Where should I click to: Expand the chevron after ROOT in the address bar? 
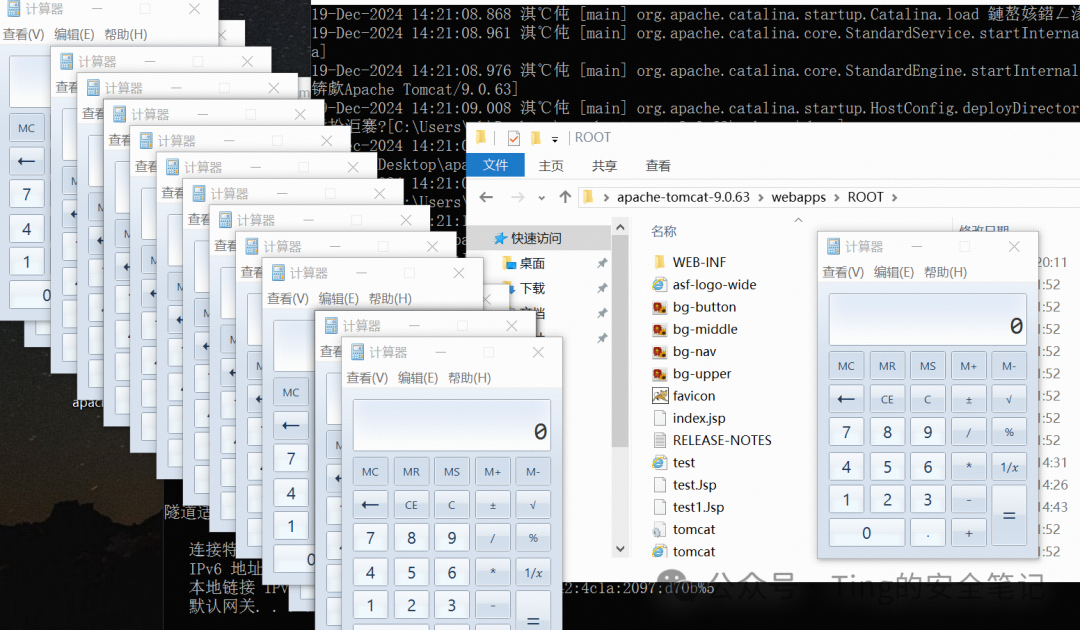point(894,198)
